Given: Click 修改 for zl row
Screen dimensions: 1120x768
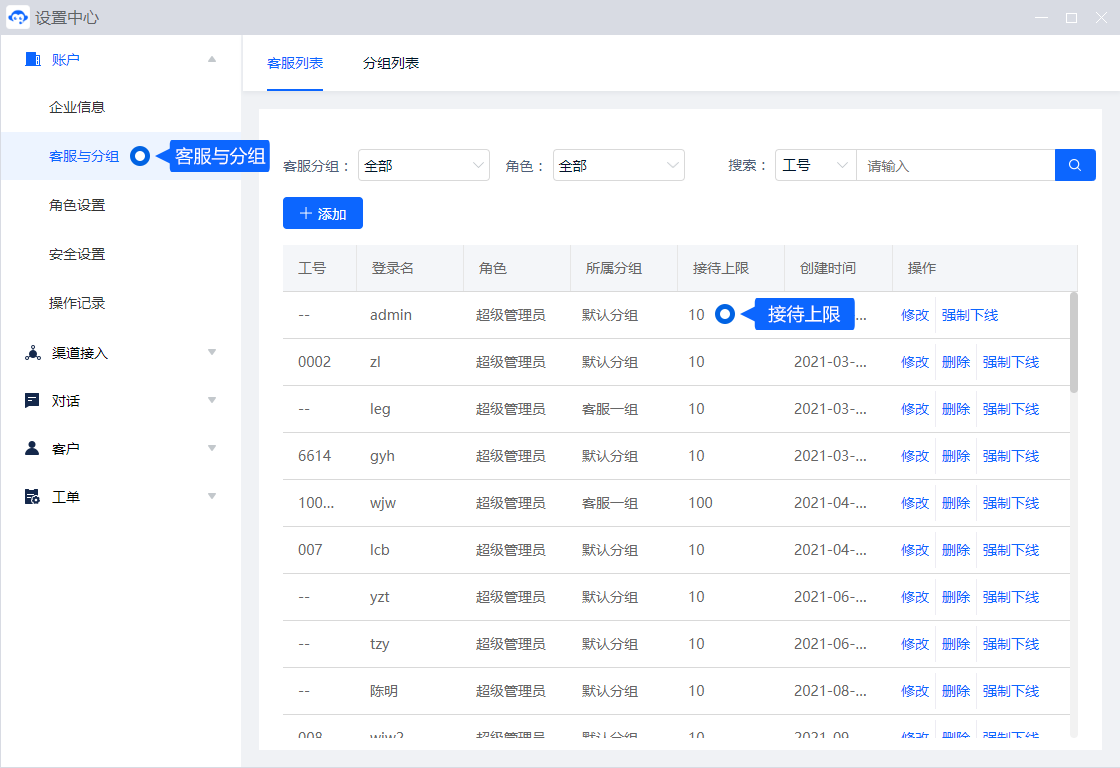Looking at the screenshot, I should (x=915, y=362).
